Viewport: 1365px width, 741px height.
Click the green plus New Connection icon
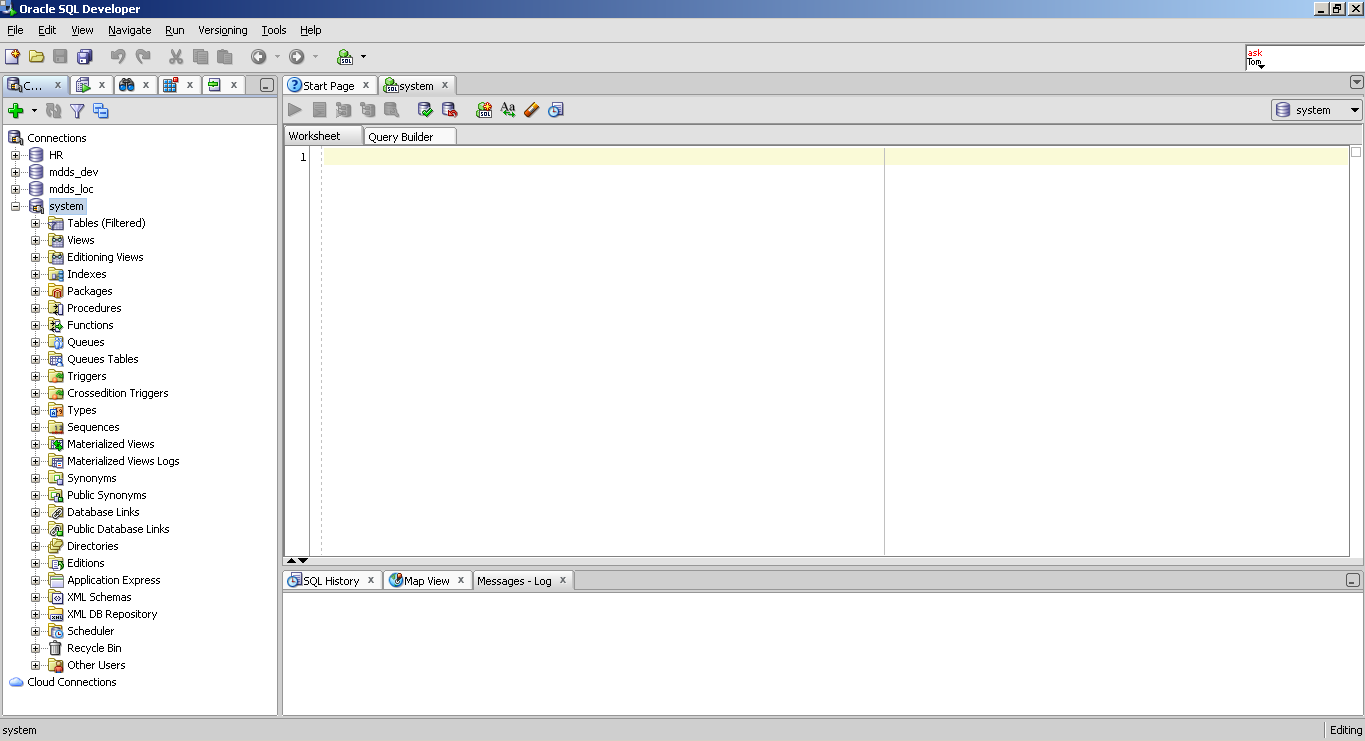15,111
